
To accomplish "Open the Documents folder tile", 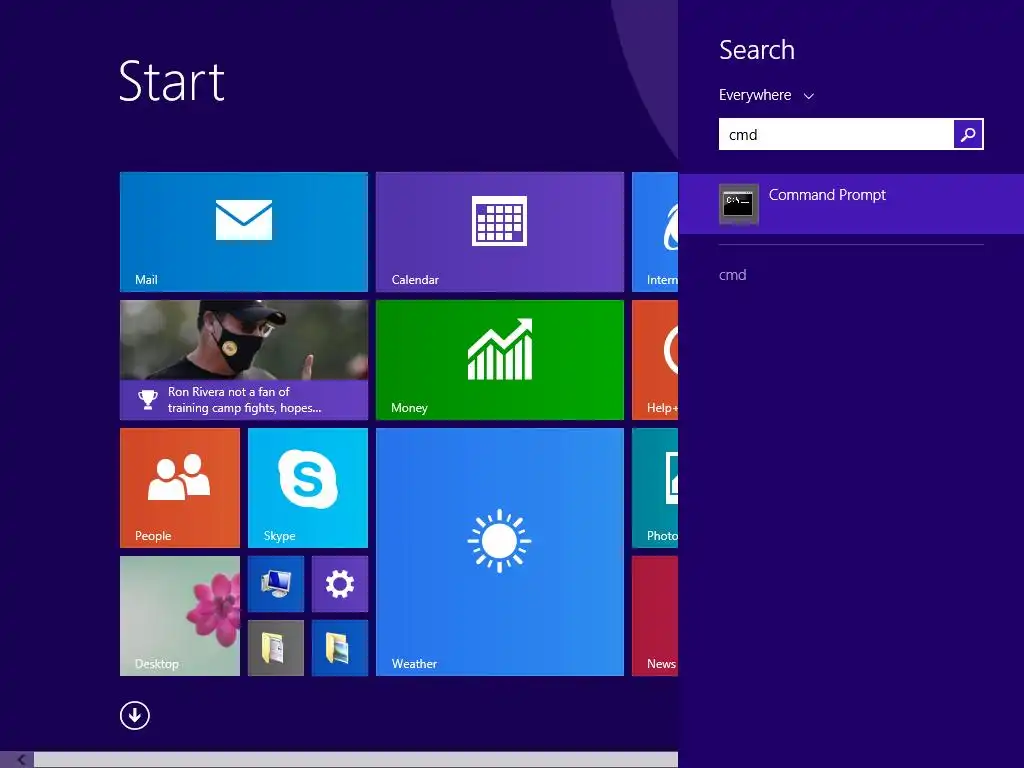I will pos(276,648).
